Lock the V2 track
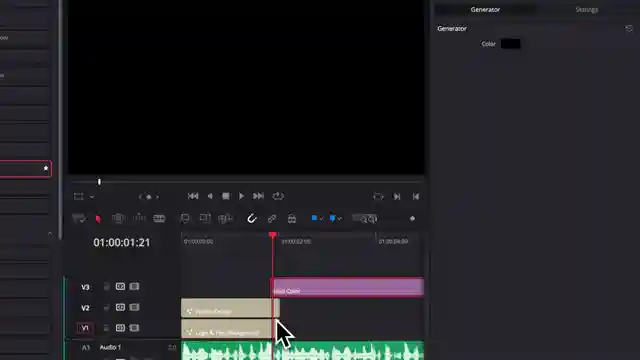Image resolution: width=640 pixels, height=360 pixels. coord(107,307)
